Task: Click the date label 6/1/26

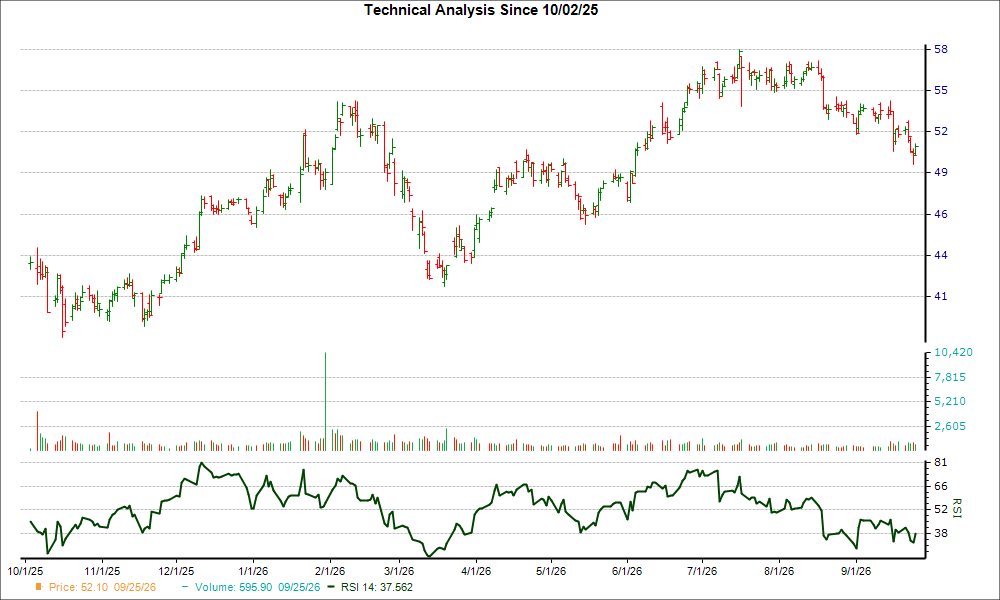Action: click(626, 571)
